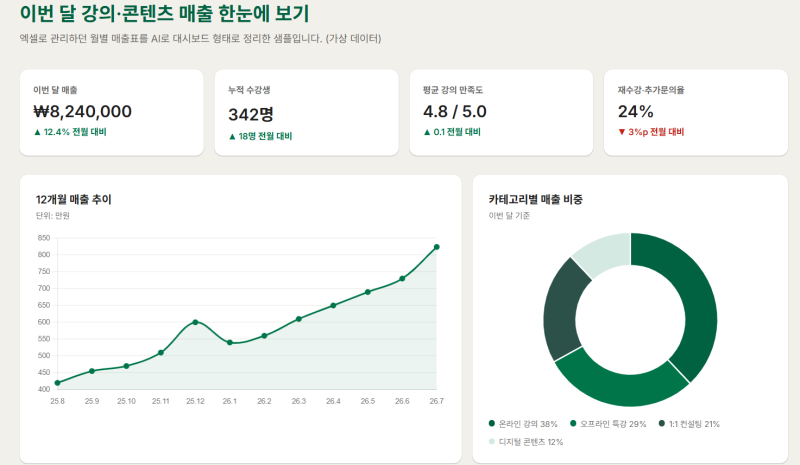Click the 26.4 data point on line chart
This screenshot has width=800, height=465.
(333, 306)
